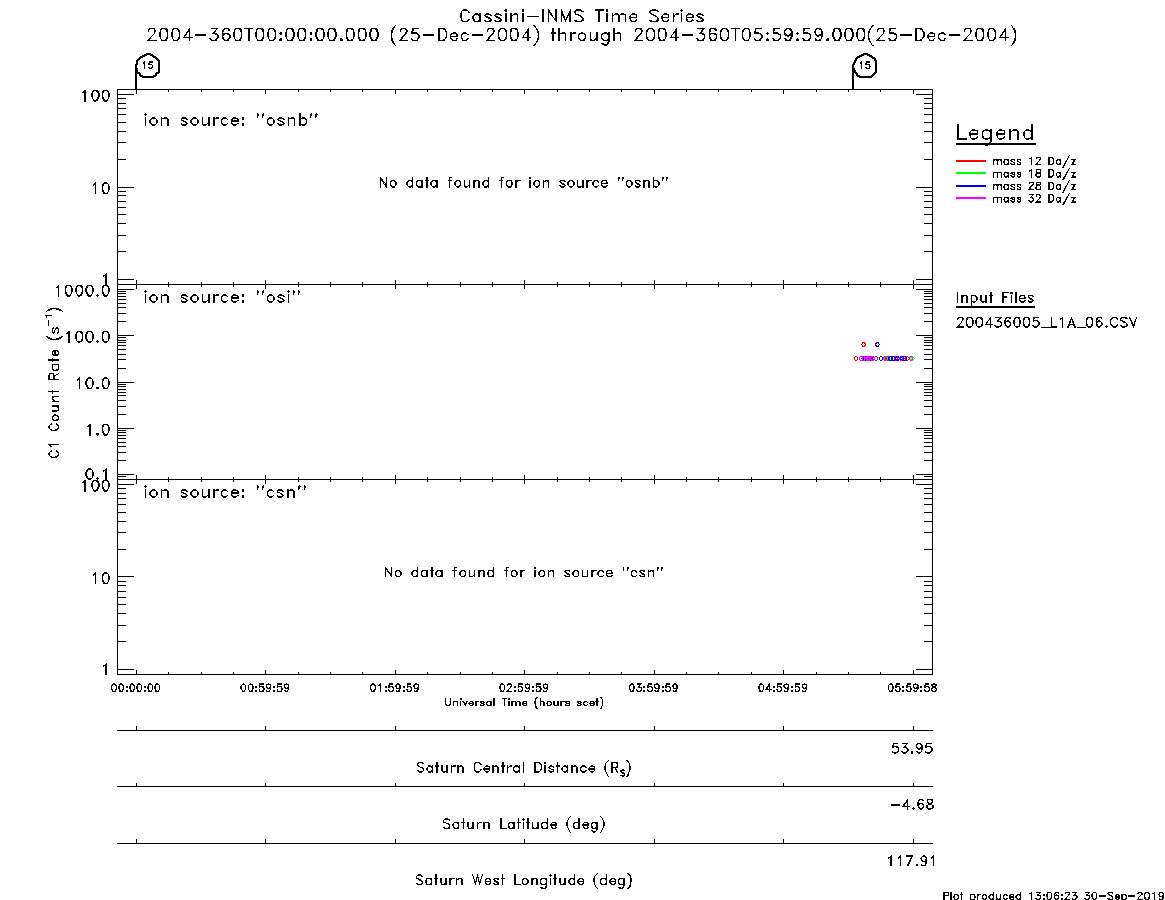Click the green mass 18 Da/z legend line
The image size is (1165, 900).
[x=970, y=174]
